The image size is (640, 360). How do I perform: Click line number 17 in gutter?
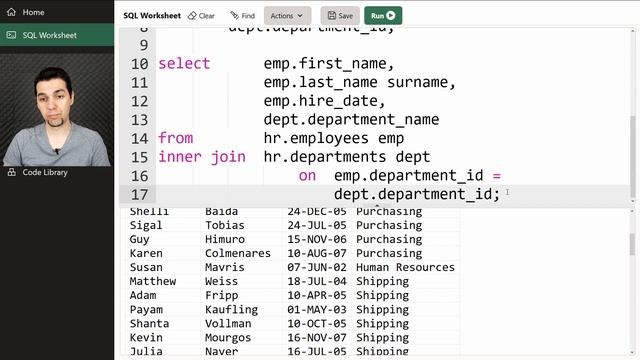tap(140, 195)
